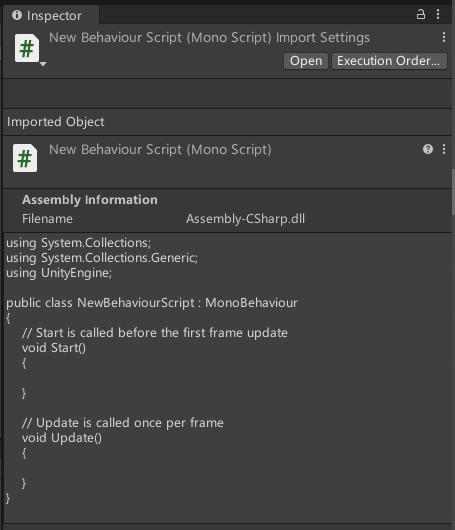Open the Import Settings kebab menu
This screenshot has width=455, height=530.
[444, 37]
